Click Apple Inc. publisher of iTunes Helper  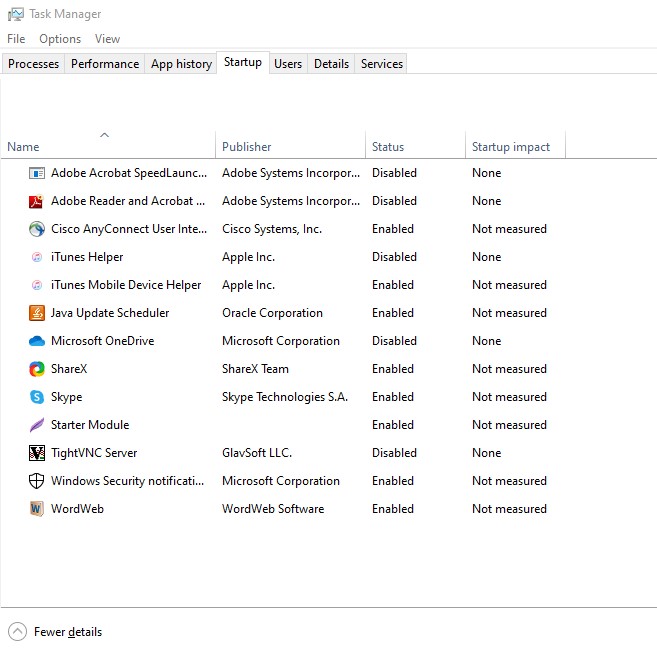click(248, 257)
